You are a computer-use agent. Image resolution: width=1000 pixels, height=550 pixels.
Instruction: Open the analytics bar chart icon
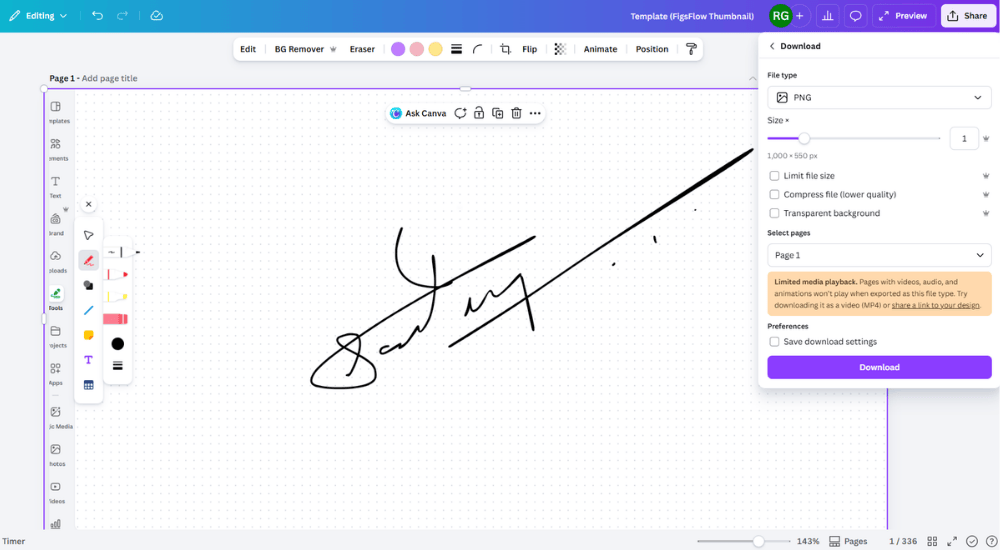click(x=827, y=16)
